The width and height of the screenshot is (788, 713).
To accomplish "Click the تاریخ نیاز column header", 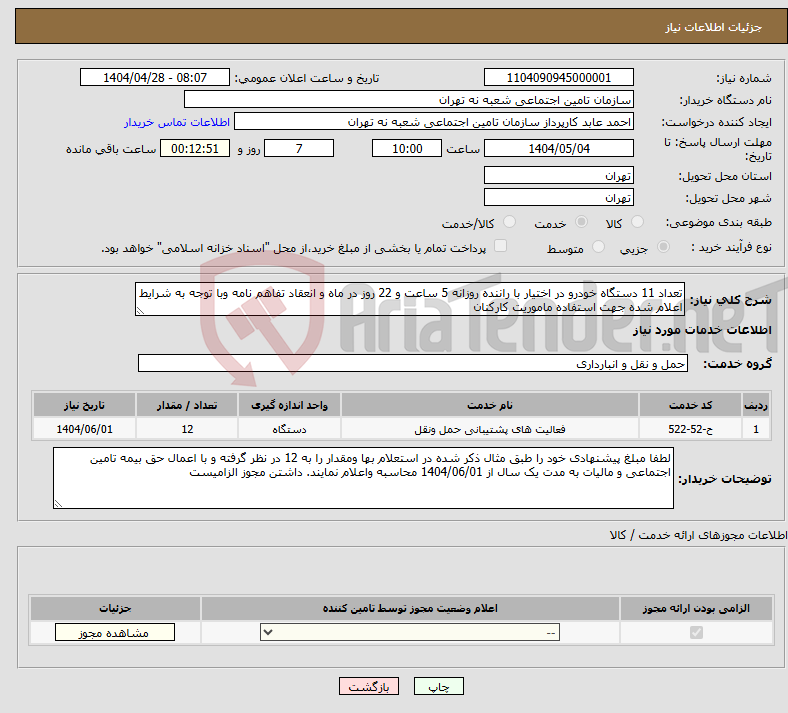I will pyautogui.click(x=84, y=405).
